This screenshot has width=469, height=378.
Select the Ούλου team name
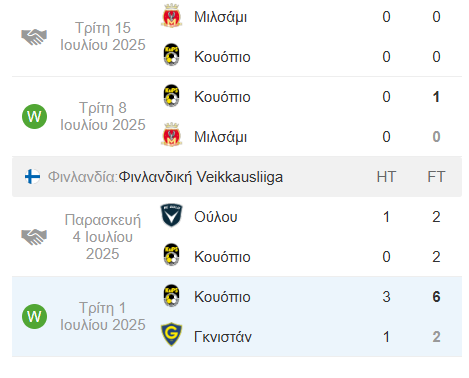[x=216, y=217]
